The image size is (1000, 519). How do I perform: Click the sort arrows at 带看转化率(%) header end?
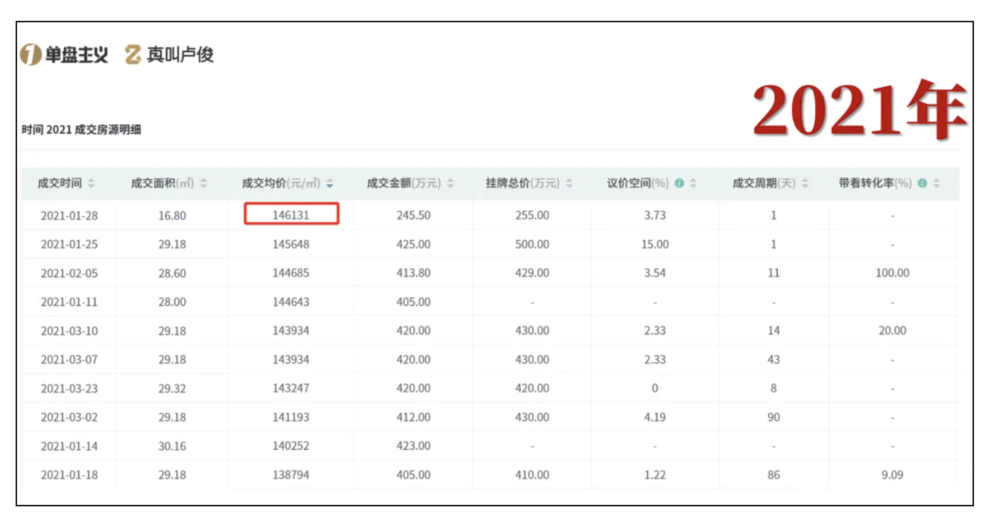(x=937, y=184)
